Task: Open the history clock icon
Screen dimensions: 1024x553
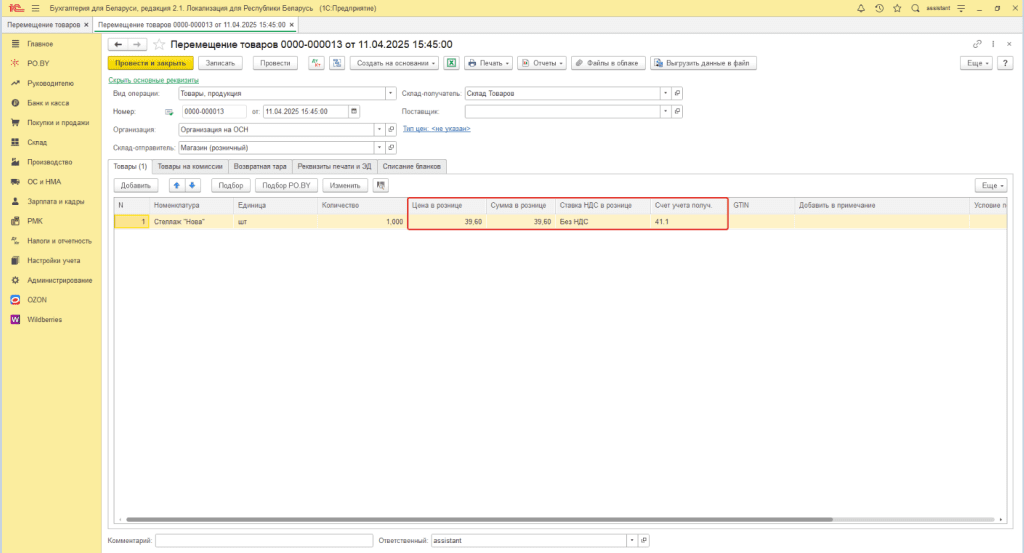Action: coord(878,8)
